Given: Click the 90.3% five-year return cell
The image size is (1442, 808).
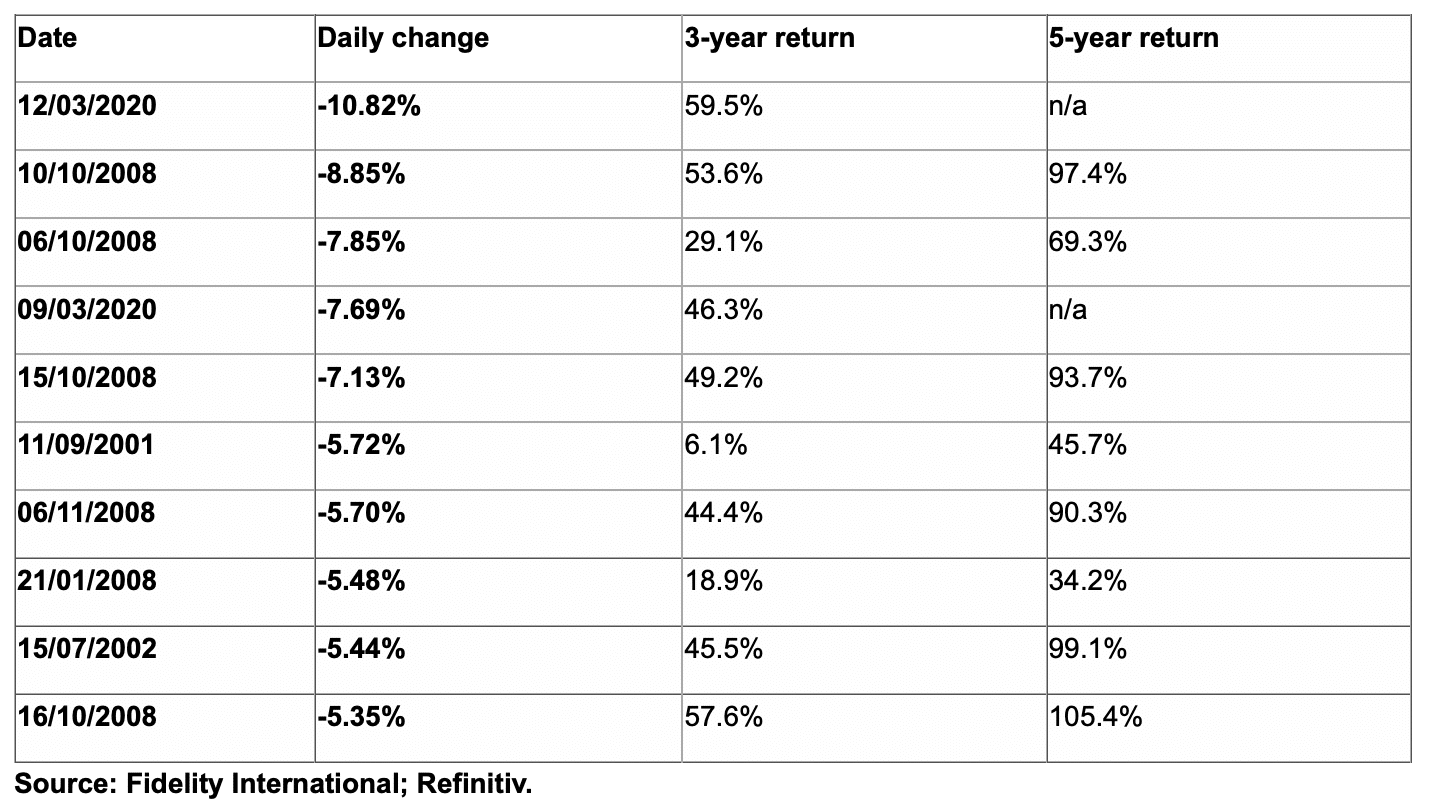Looking at the screenshot, I should (x=1229, y=523).
